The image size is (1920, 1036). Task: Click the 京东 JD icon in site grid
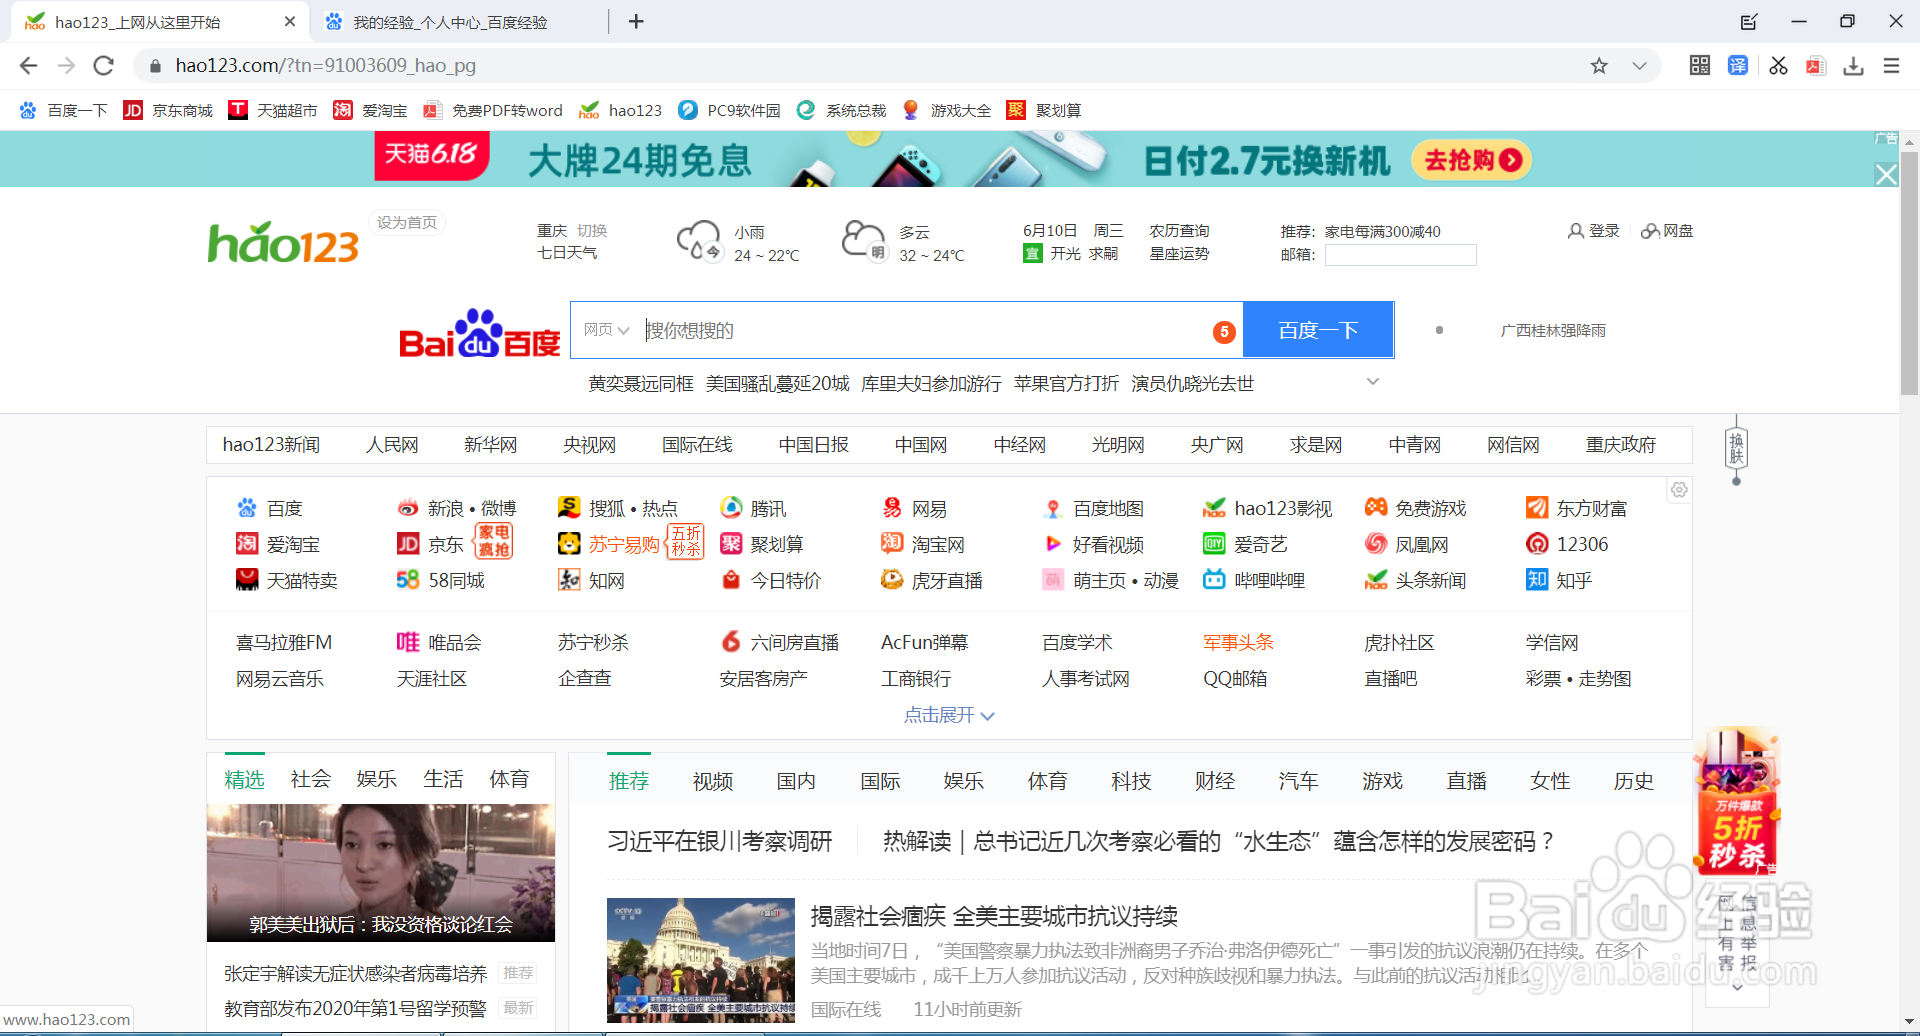click(x=407, y=544)
